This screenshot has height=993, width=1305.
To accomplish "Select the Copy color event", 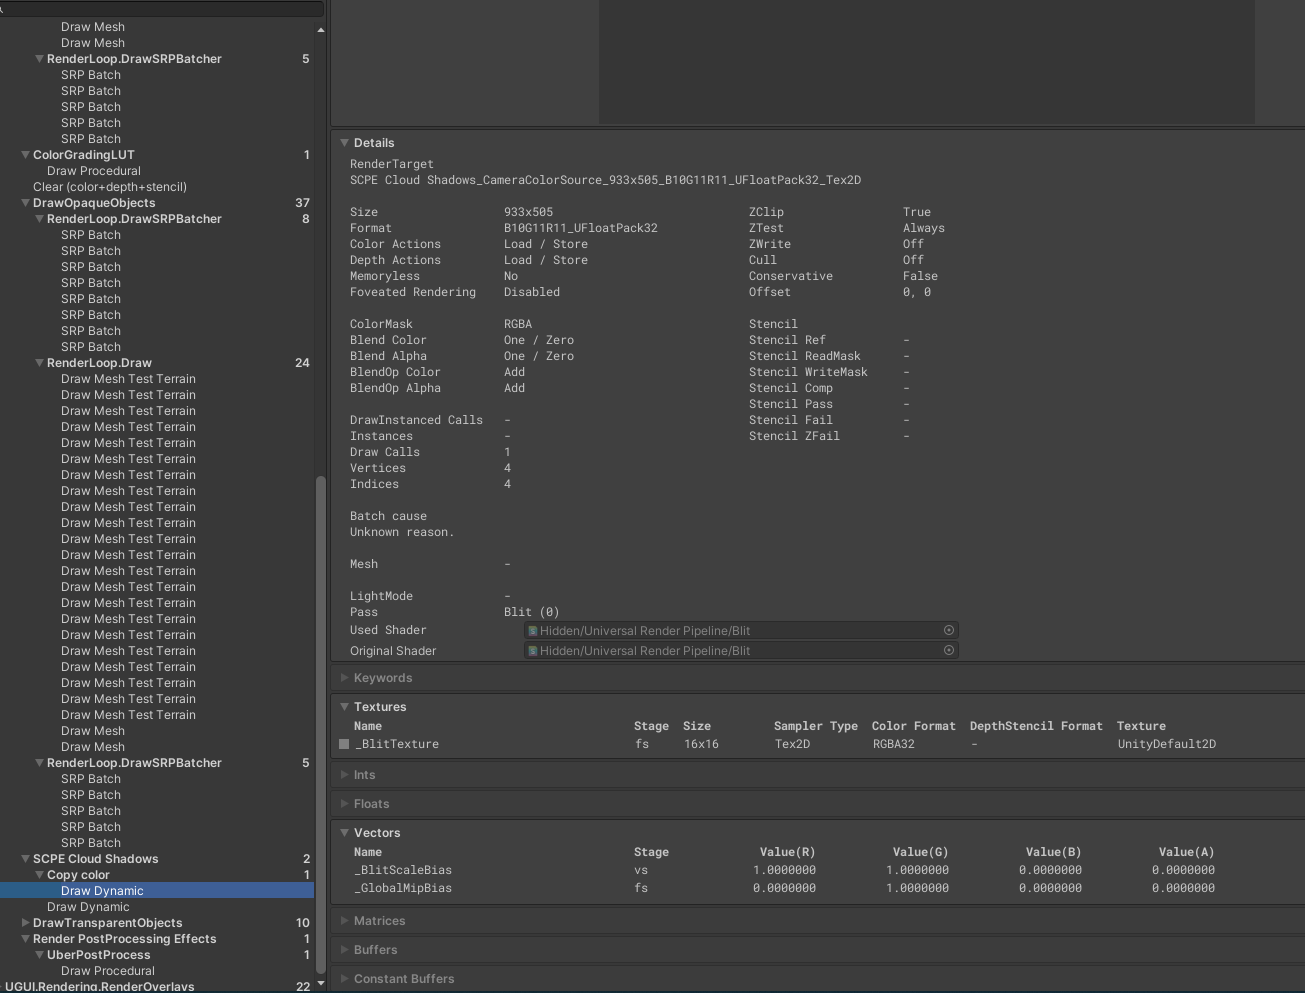I will point(78,875).
